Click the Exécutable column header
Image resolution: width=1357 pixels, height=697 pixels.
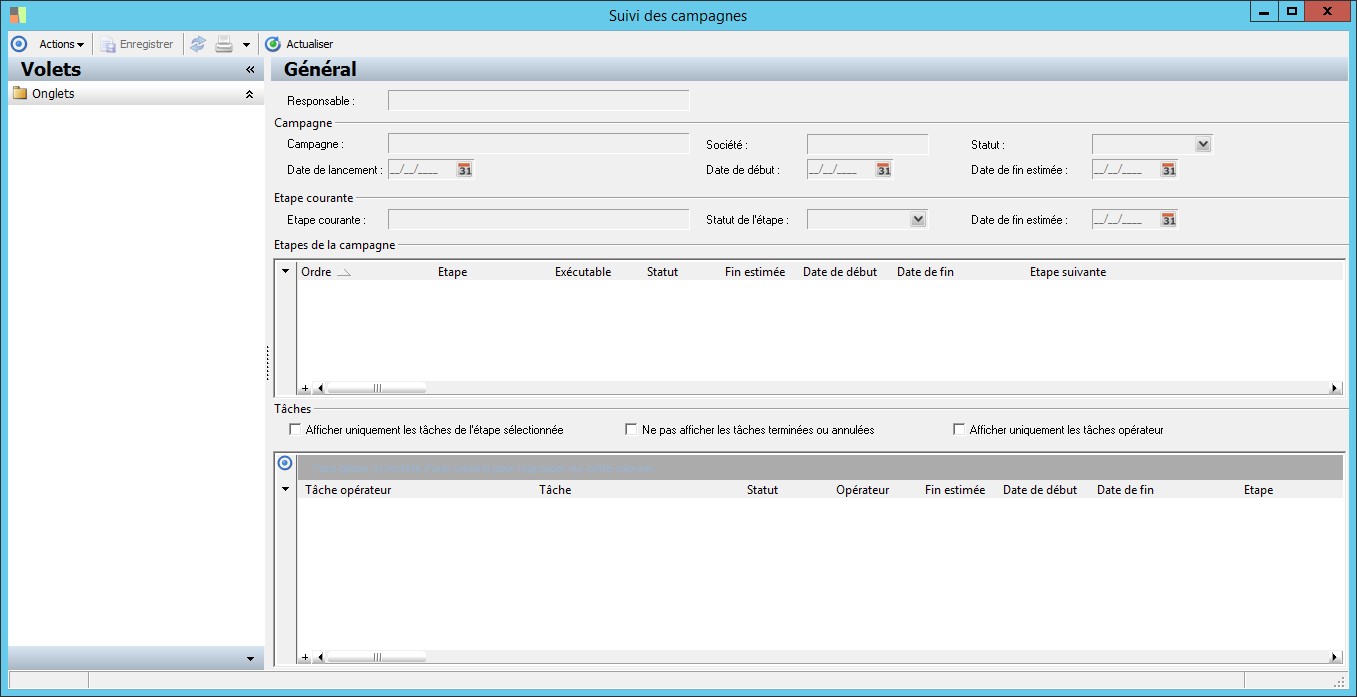pyautogui.click(x=583, y=272)
